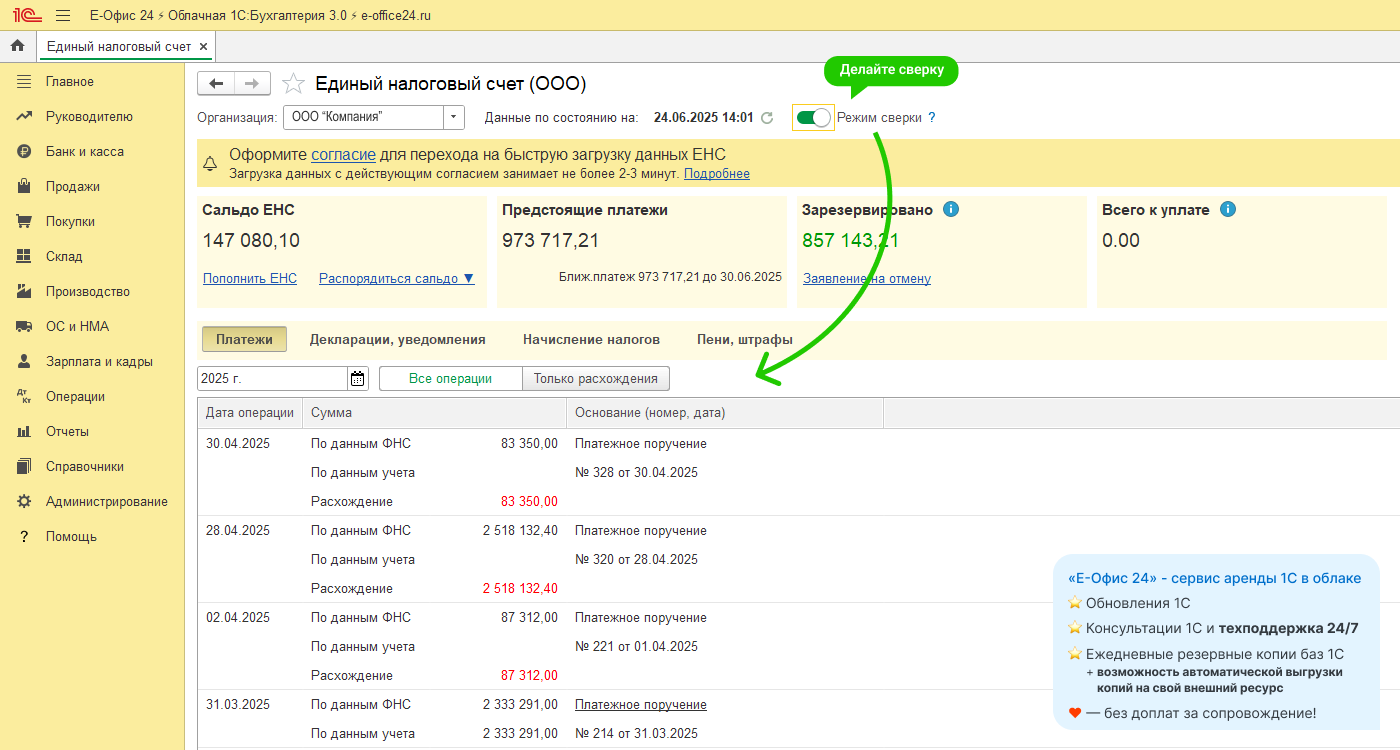The image size is (1400, 750).
Task: Select the Все операции filter
Action: tap(451, 379)
